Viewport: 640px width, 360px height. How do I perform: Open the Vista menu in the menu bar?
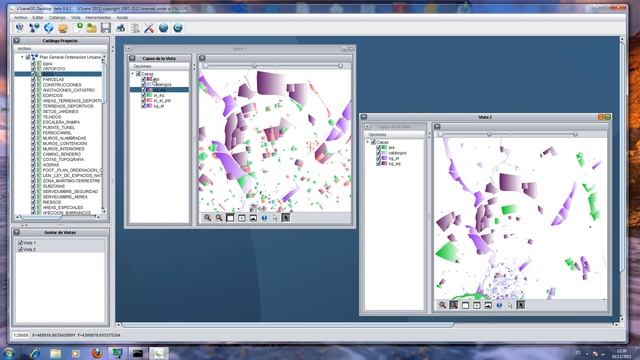tap(76, 18)
